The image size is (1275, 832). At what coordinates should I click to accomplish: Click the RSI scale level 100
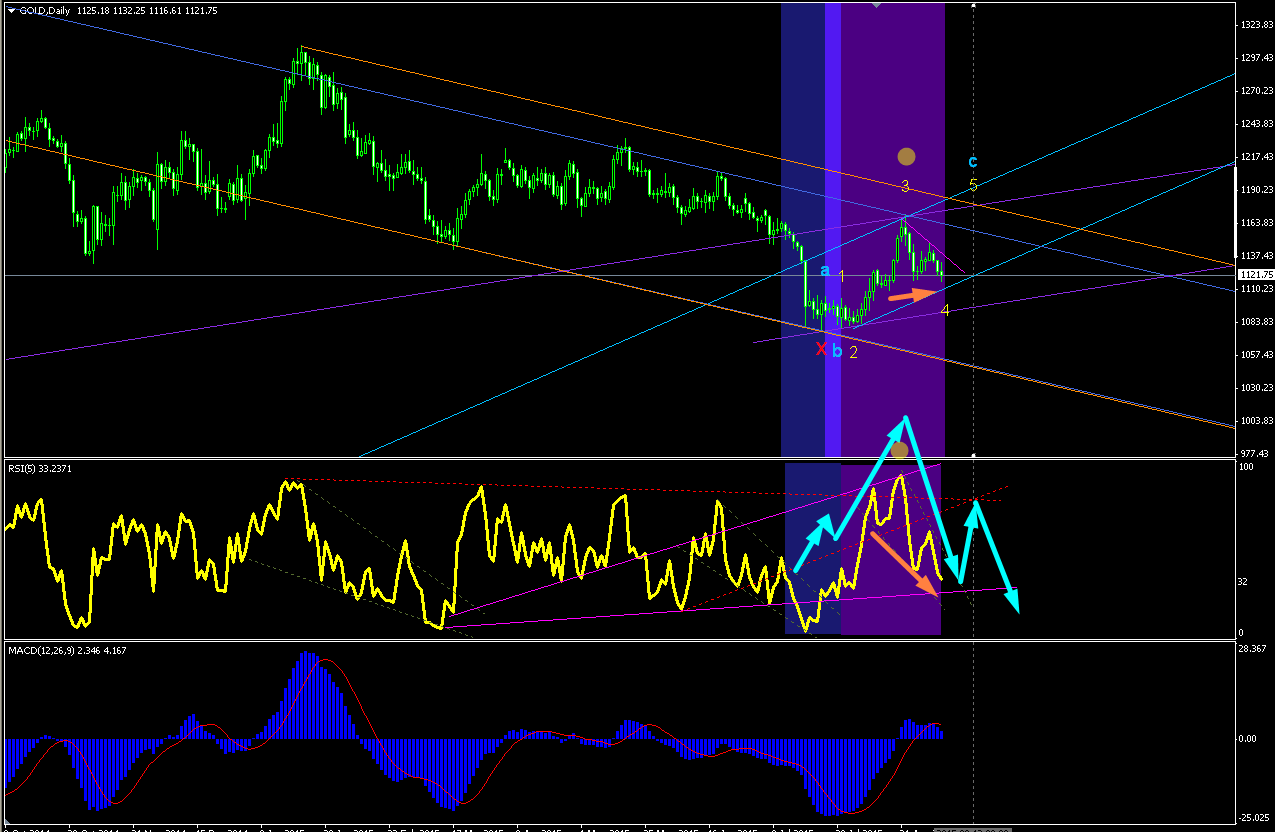click(1246, 467)
